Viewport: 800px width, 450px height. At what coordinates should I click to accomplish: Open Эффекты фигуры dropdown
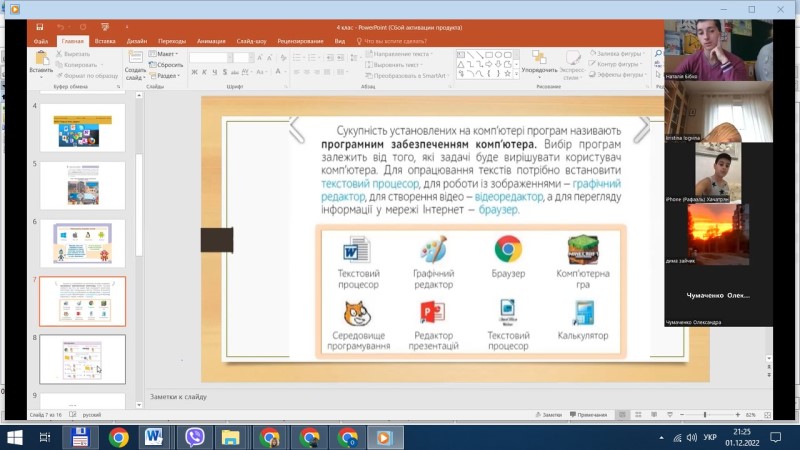(x=616, y=74)
